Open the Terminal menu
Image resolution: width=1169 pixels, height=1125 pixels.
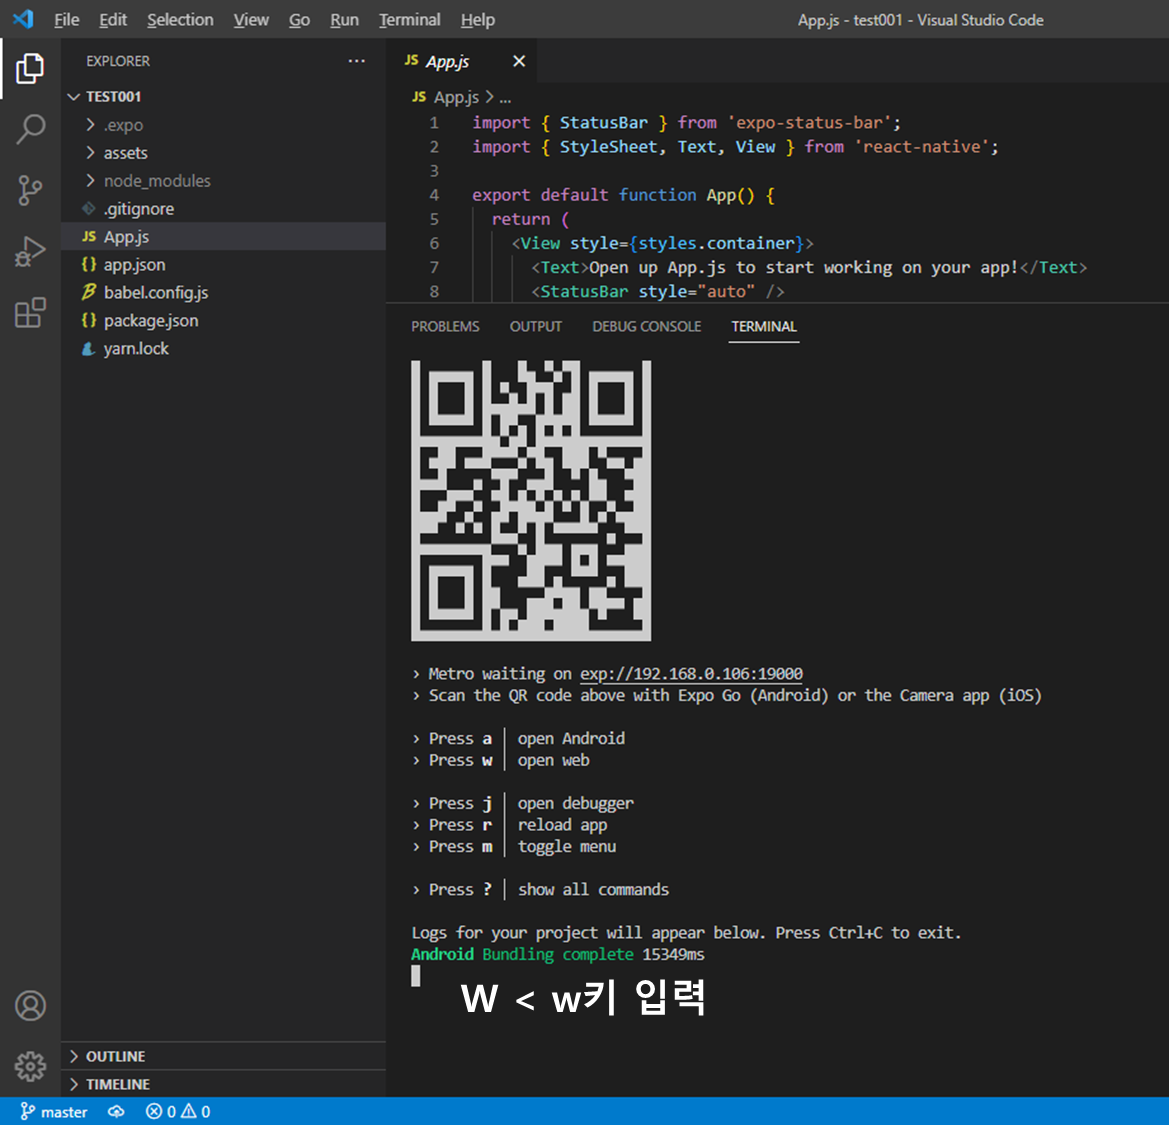[409, 20]
